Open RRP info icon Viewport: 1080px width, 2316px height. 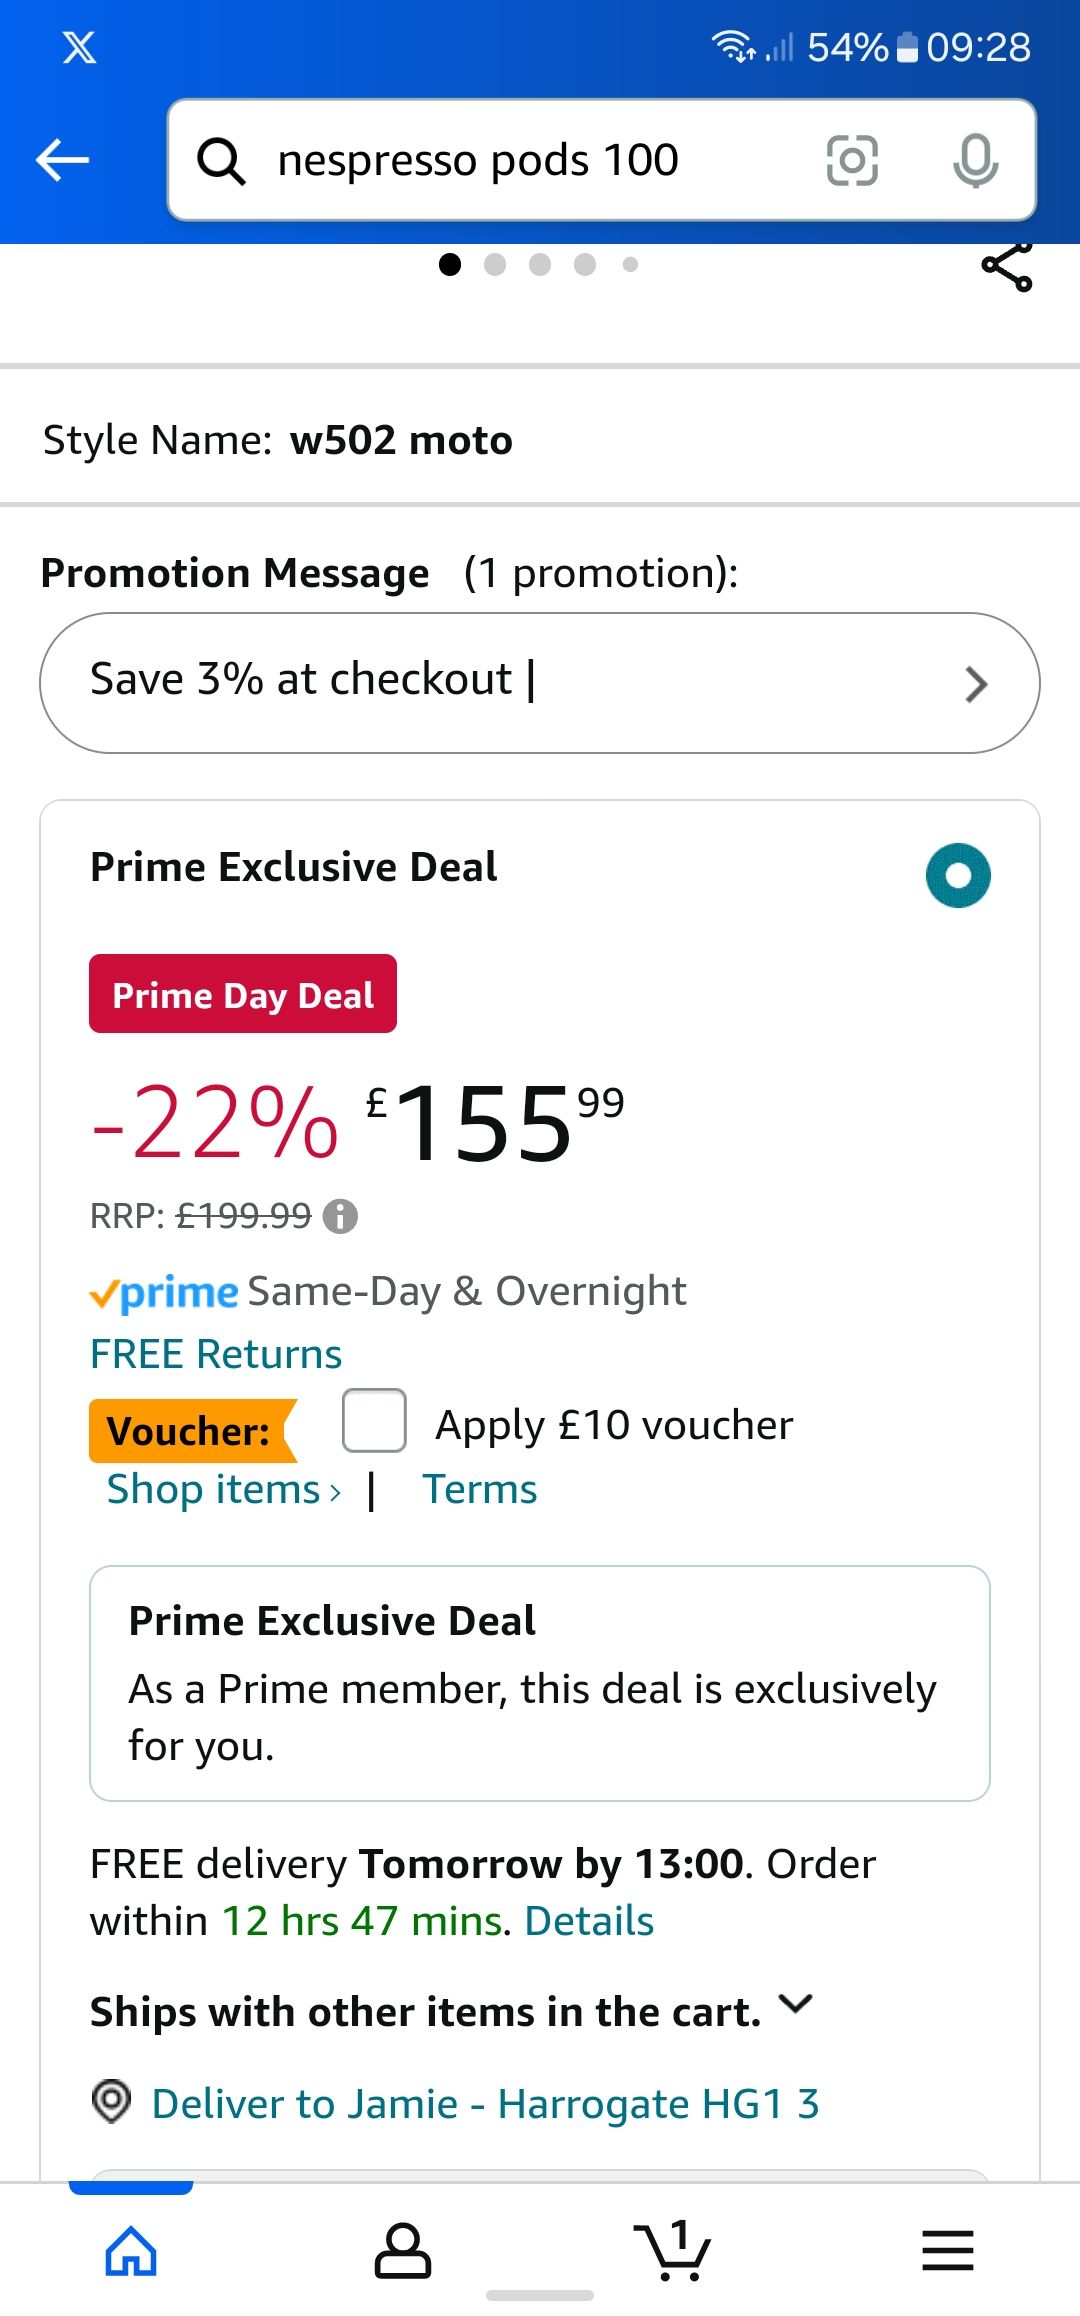point(340,1216)
